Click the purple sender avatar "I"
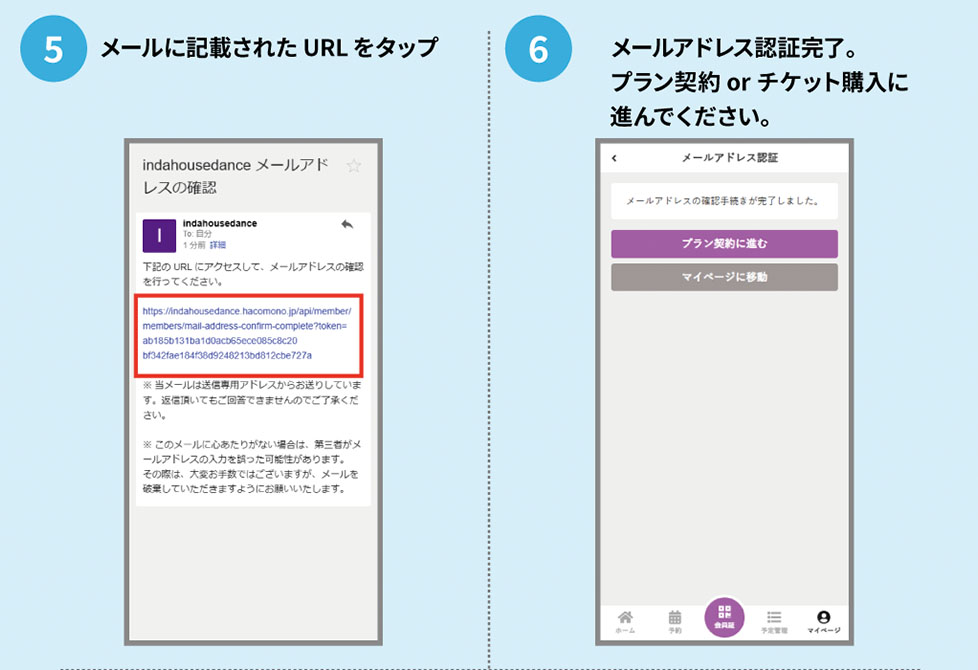This screenshot has width=978, height=670. [159, 235]
